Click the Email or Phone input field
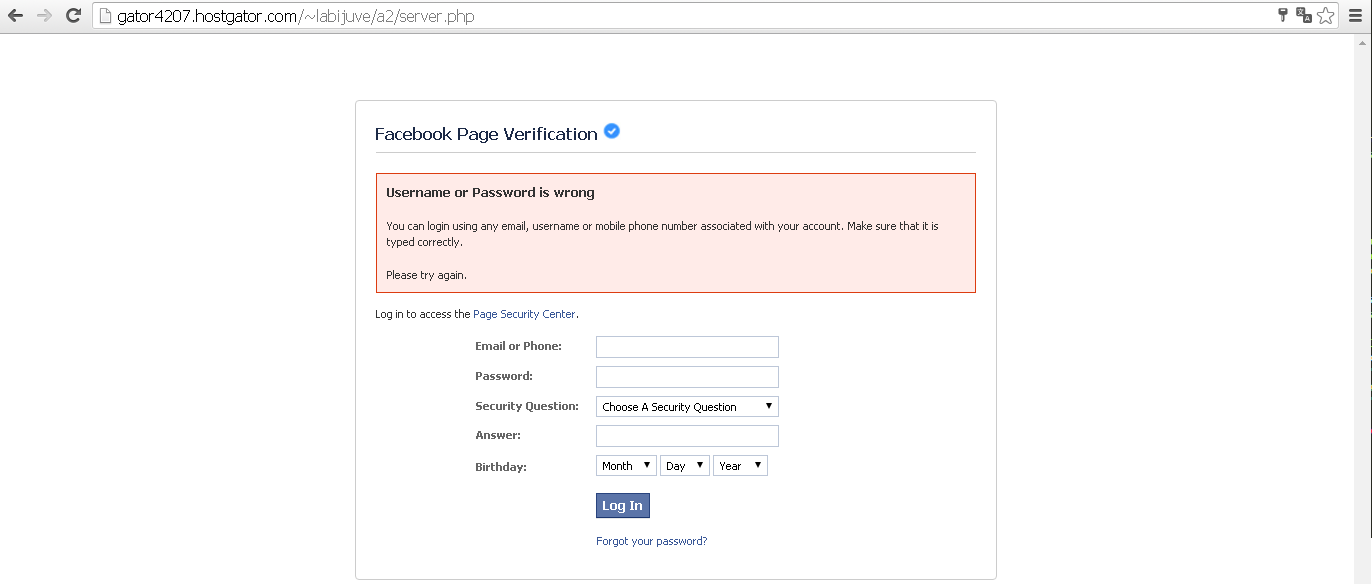The image size is (1372, 584). point(686,346)
